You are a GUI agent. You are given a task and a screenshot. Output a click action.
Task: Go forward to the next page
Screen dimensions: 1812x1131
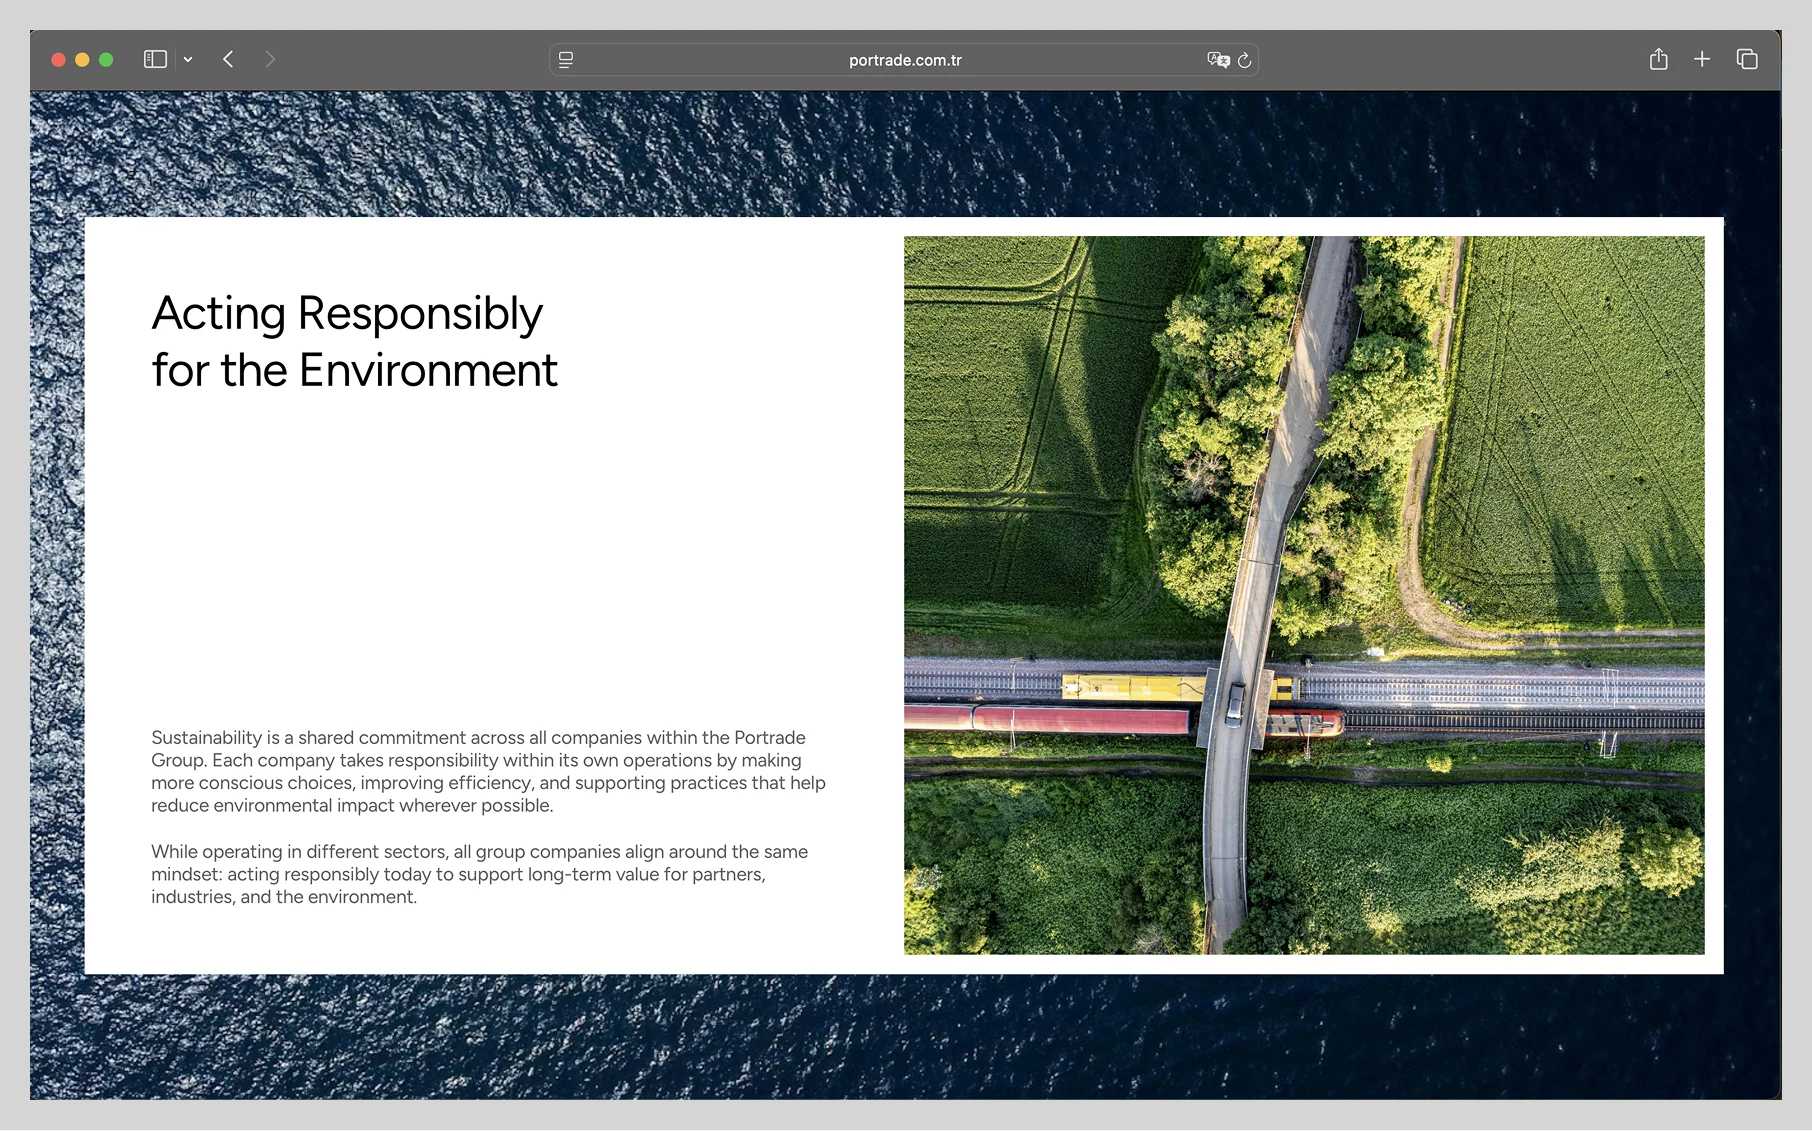(x=270, y=60)
